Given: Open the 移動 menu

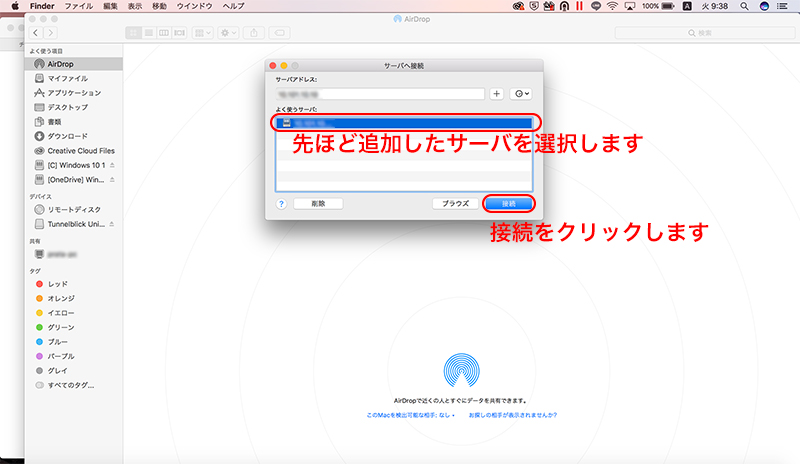Looking at the screenshot, I should pyautogui.click(x=159, y=6).
